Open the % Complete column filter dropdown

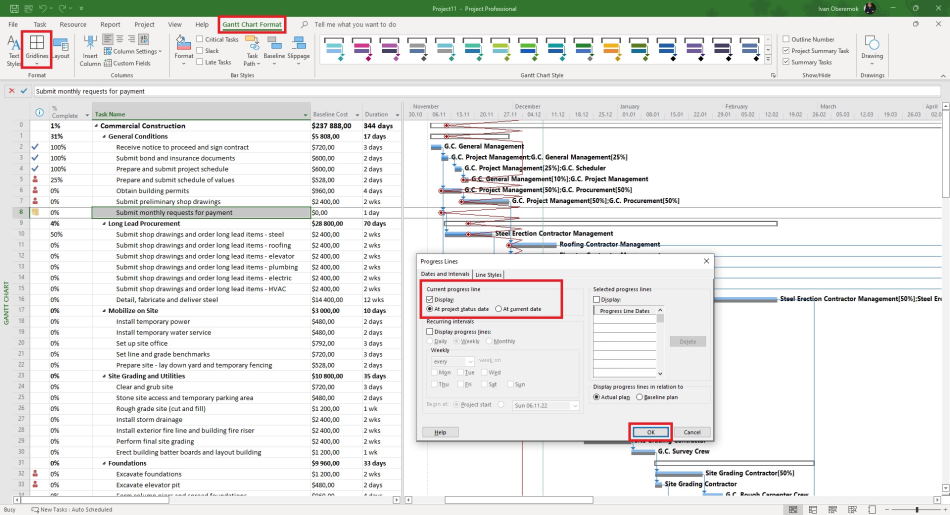click(87, 115)
